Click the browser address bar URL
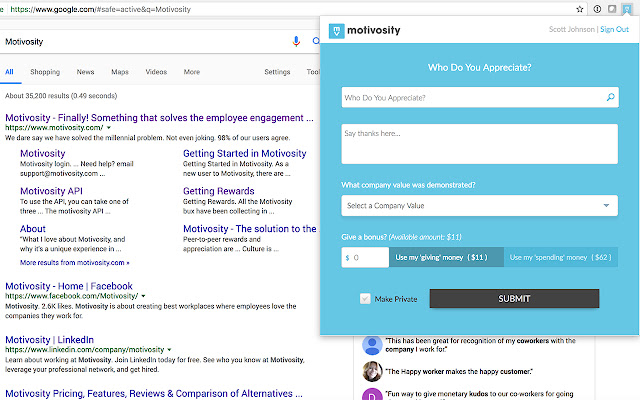This screenshot has width=640, height=400. [100, 9]
